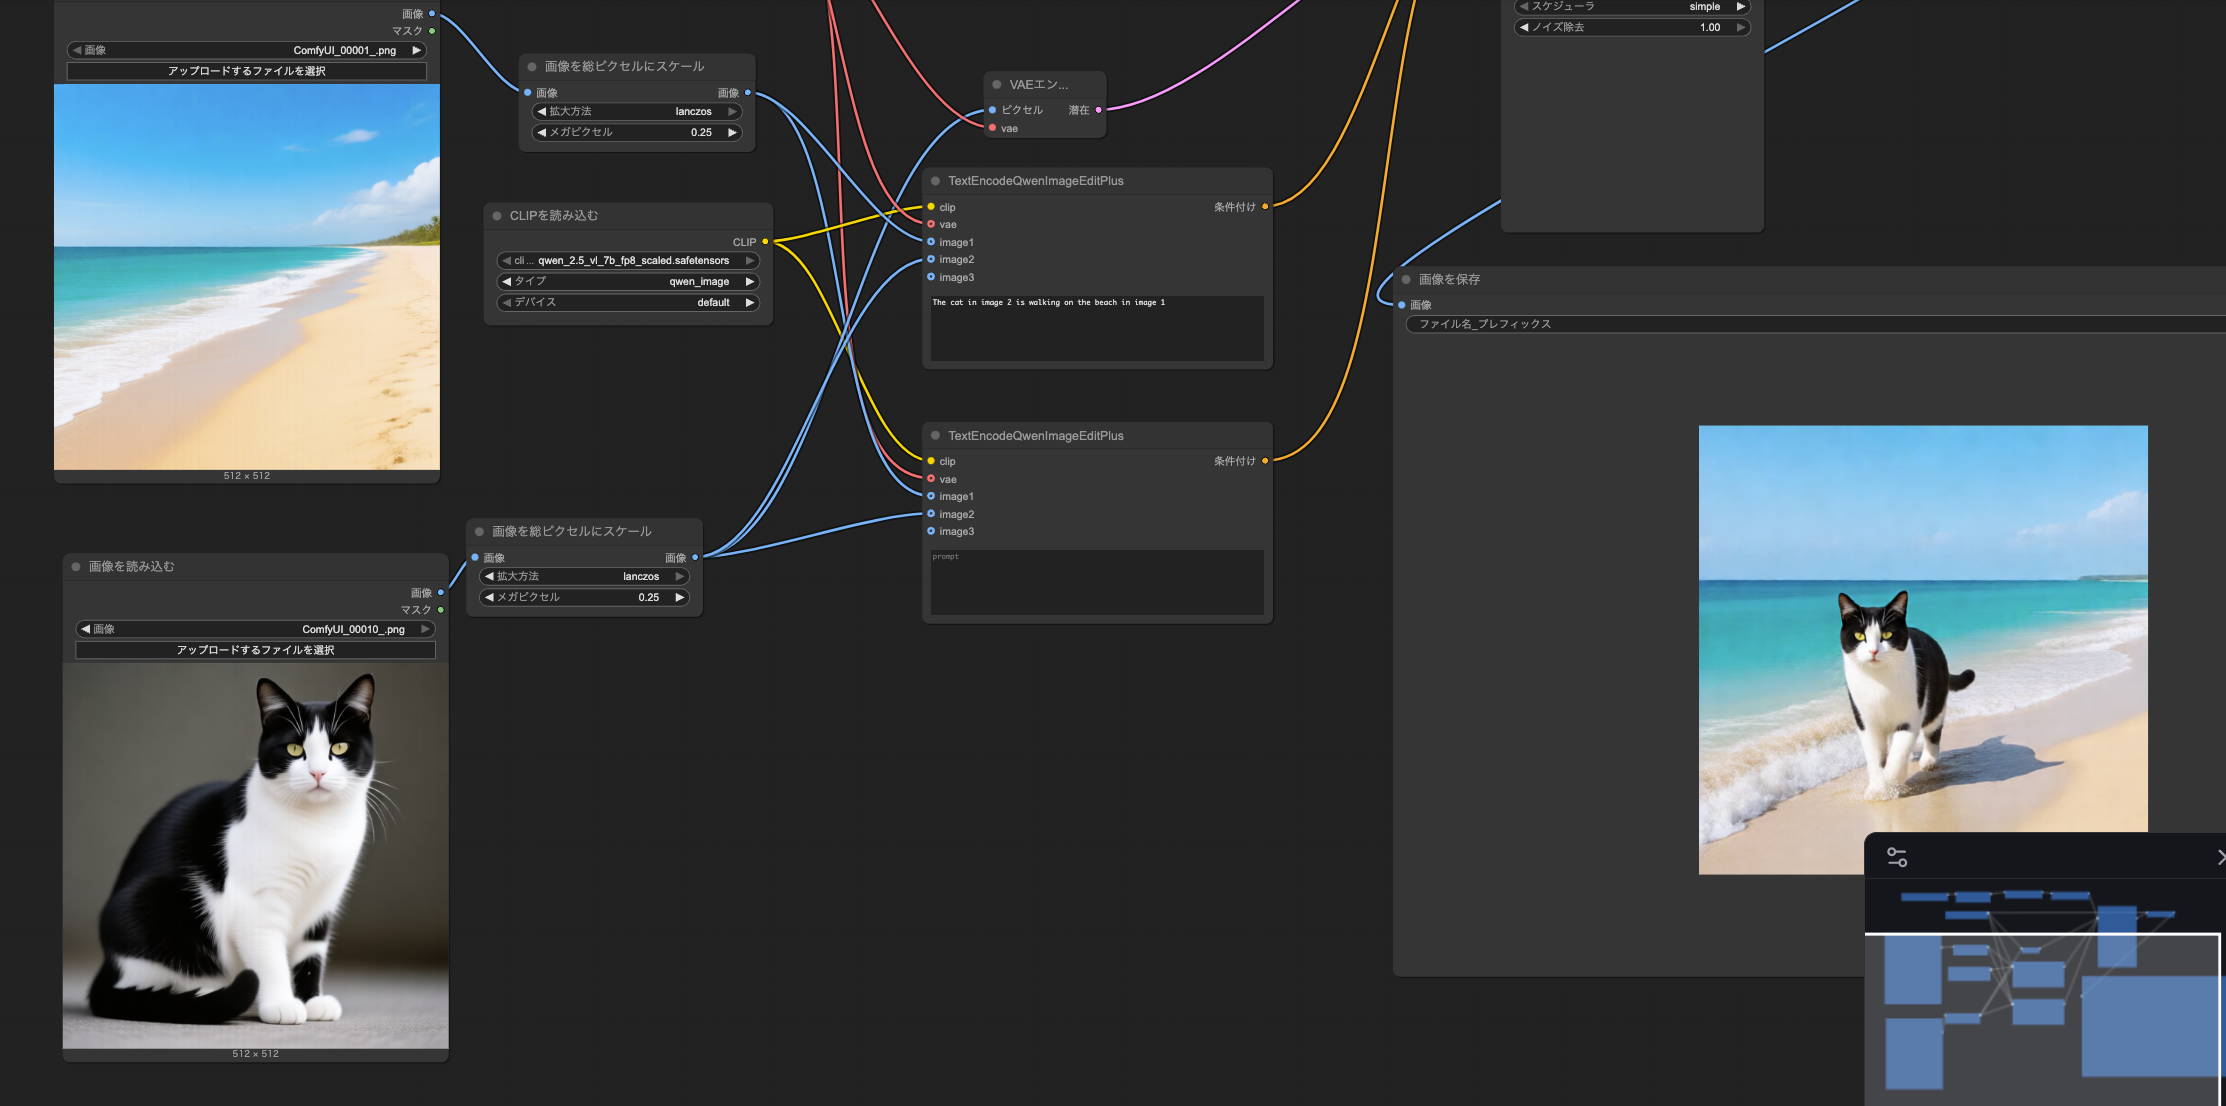The image size is (2226, 1106).
Task: Decrease メガピクセル value on the lower scale node
Action: click(x=489, y=597)
